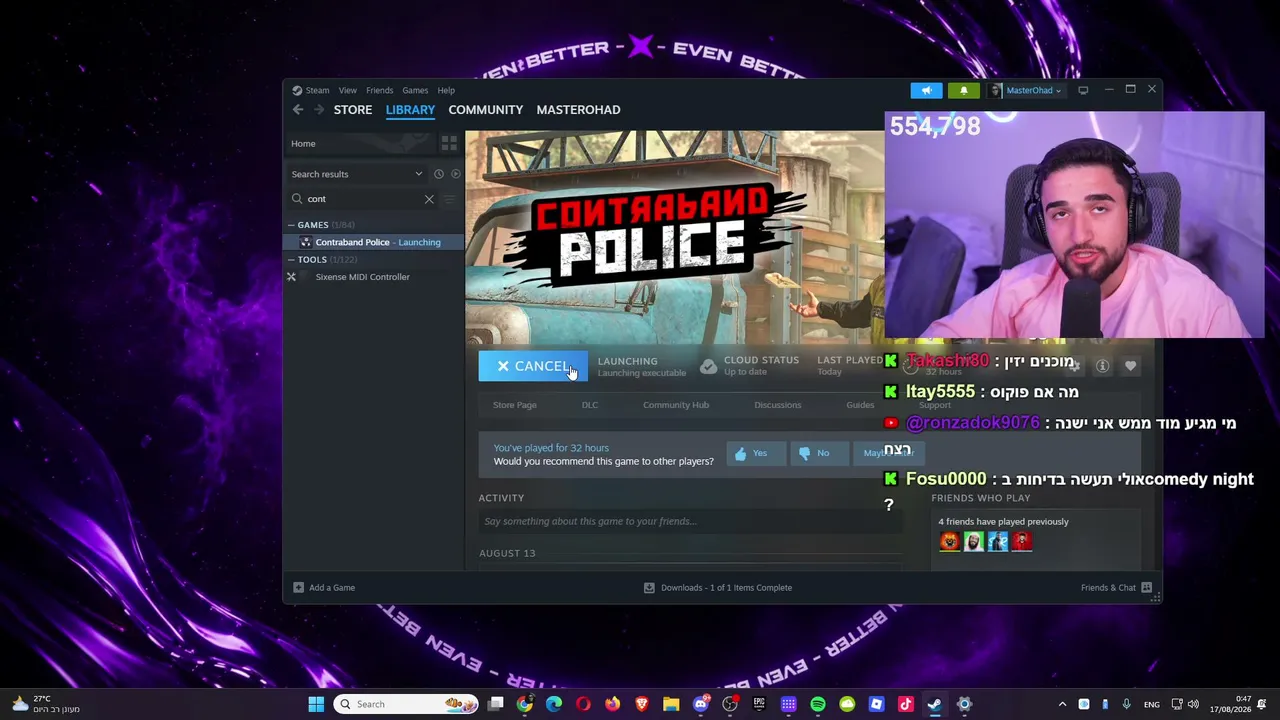The width and height of the screenshot is (1280, 720).
Task: Open Friends & Chat
Action: tap(1116, 588)
